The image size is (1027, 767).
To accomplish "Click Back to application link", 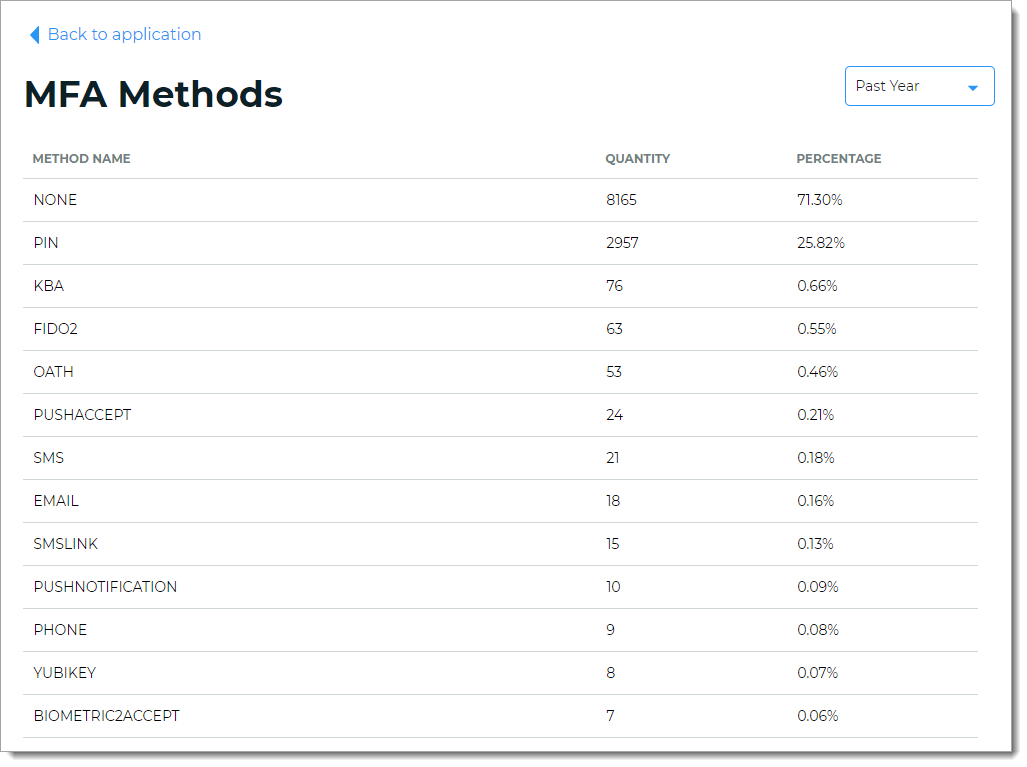I will click(x=124, y=34).
